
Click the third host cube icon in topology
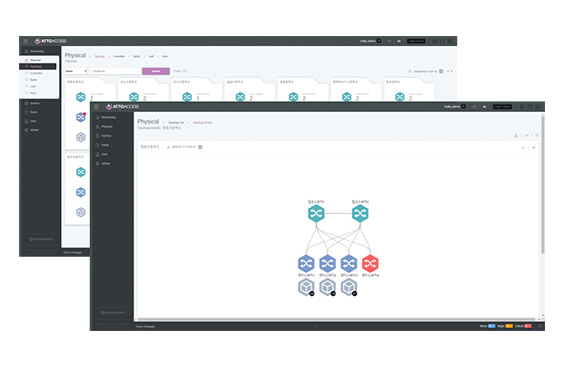349,287
